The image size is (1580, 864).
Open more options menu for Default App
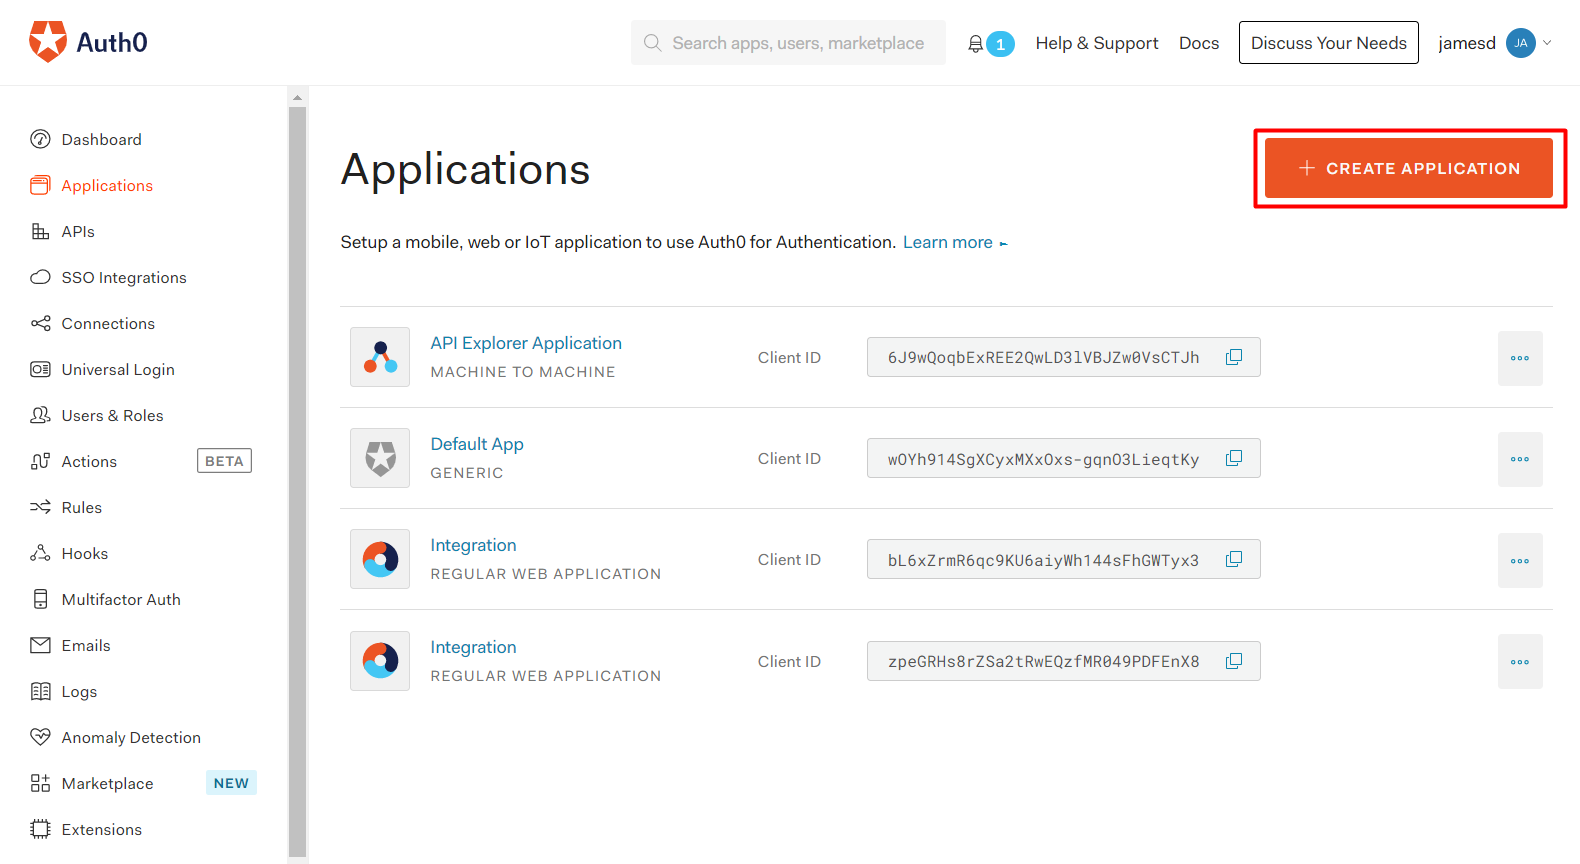(x=1520, y=459)
